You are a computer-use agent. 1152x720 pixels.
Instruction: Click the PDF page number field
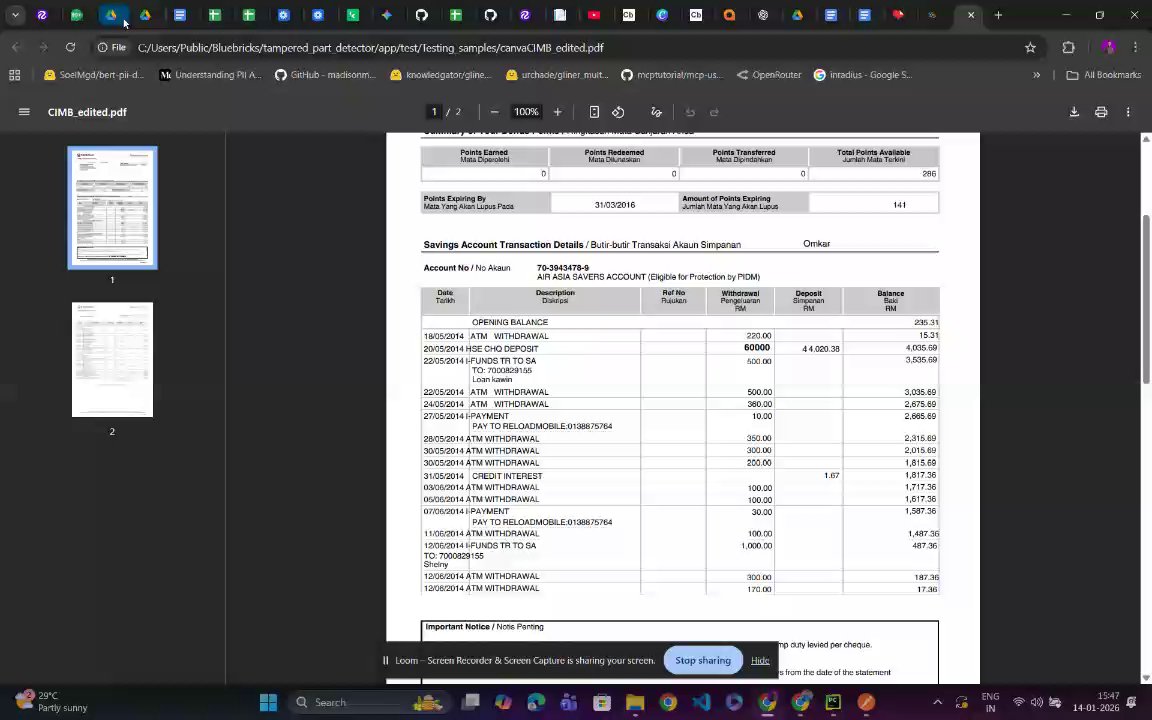434,112
